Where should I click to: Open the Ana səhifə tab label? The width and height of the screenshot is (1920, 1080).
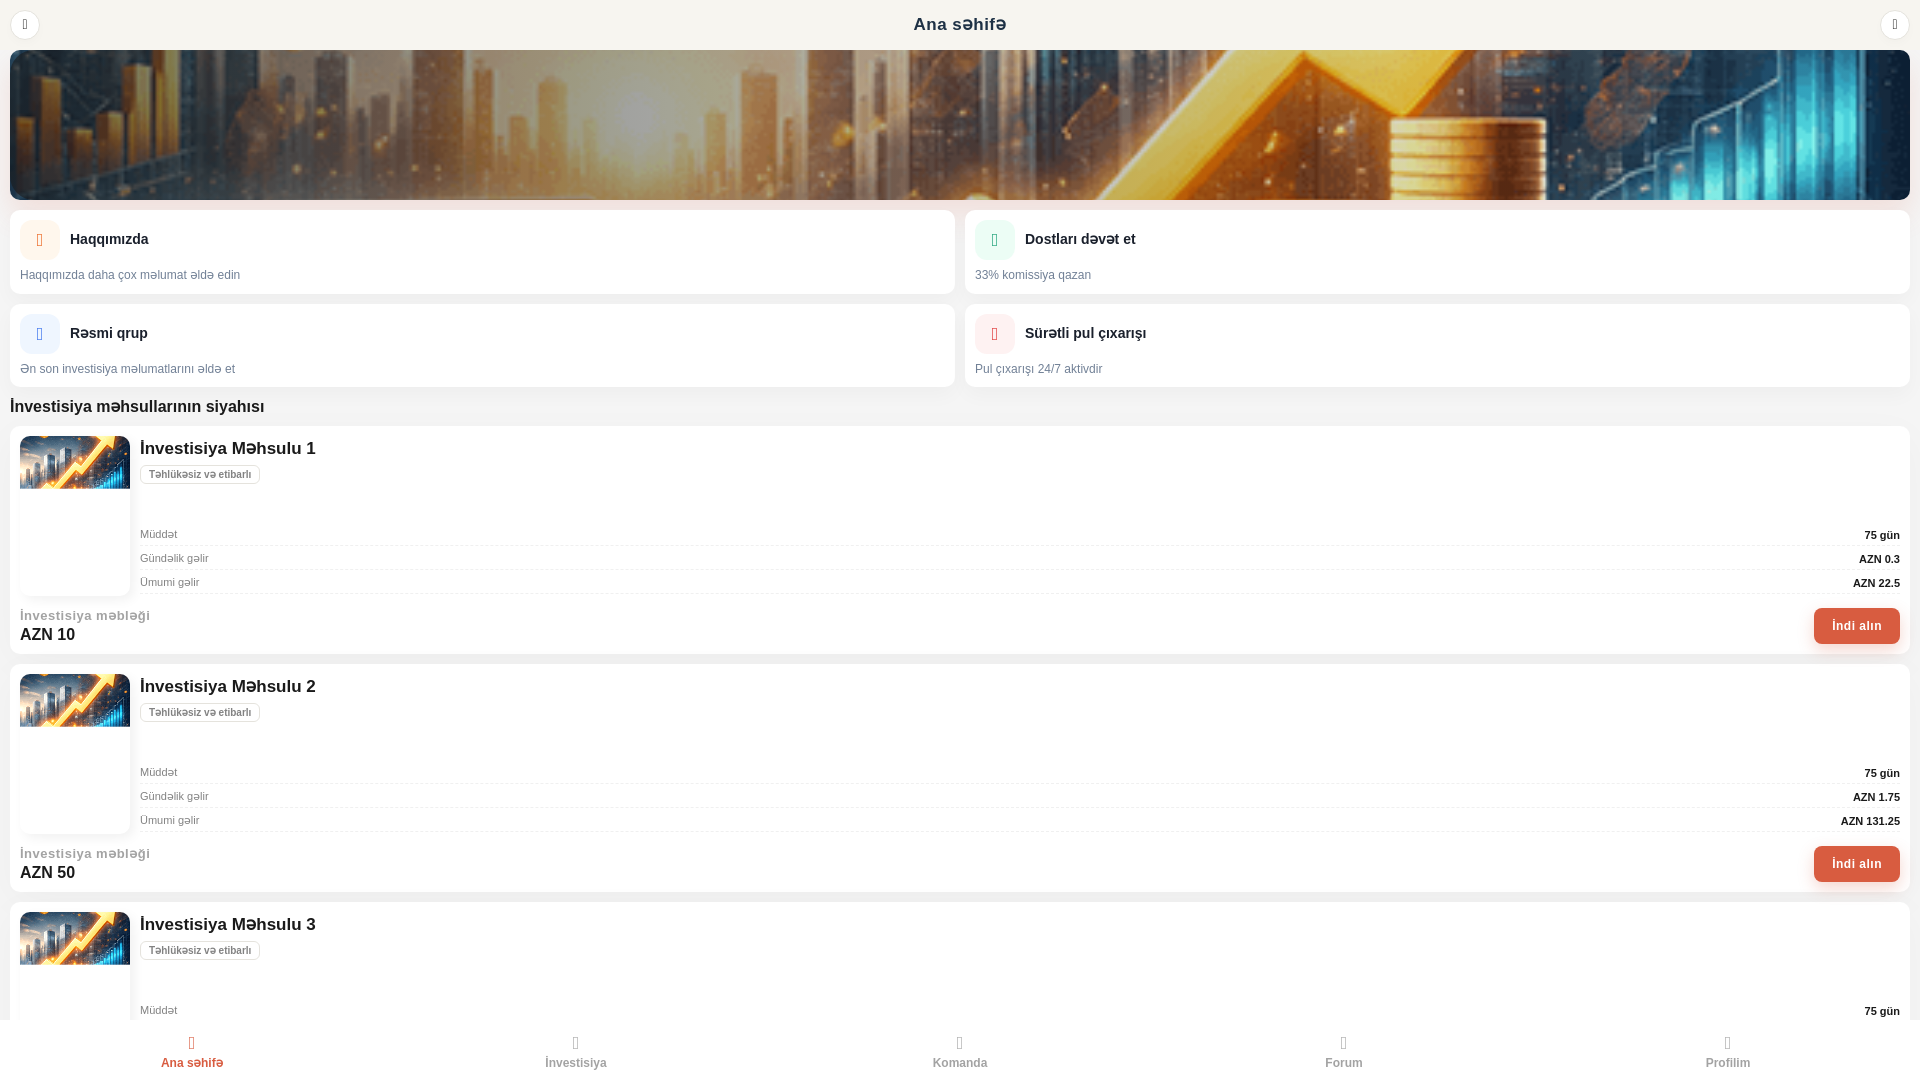pyautogui.click(x=192, y=1063)
